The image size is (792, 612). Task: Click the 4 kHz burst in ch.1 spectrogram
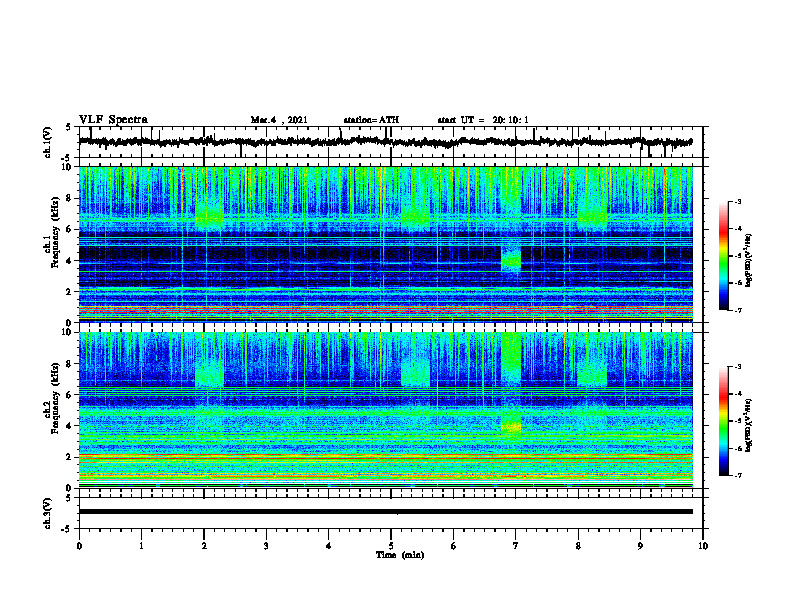point(511,260)
